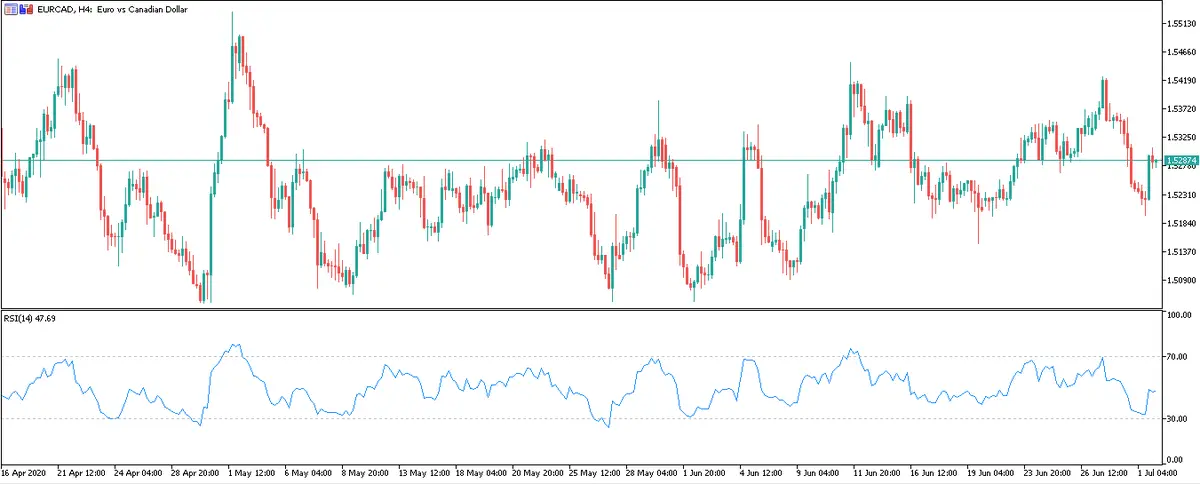Select the RSI(14) 47.69 indicator label

coord(29,318)
